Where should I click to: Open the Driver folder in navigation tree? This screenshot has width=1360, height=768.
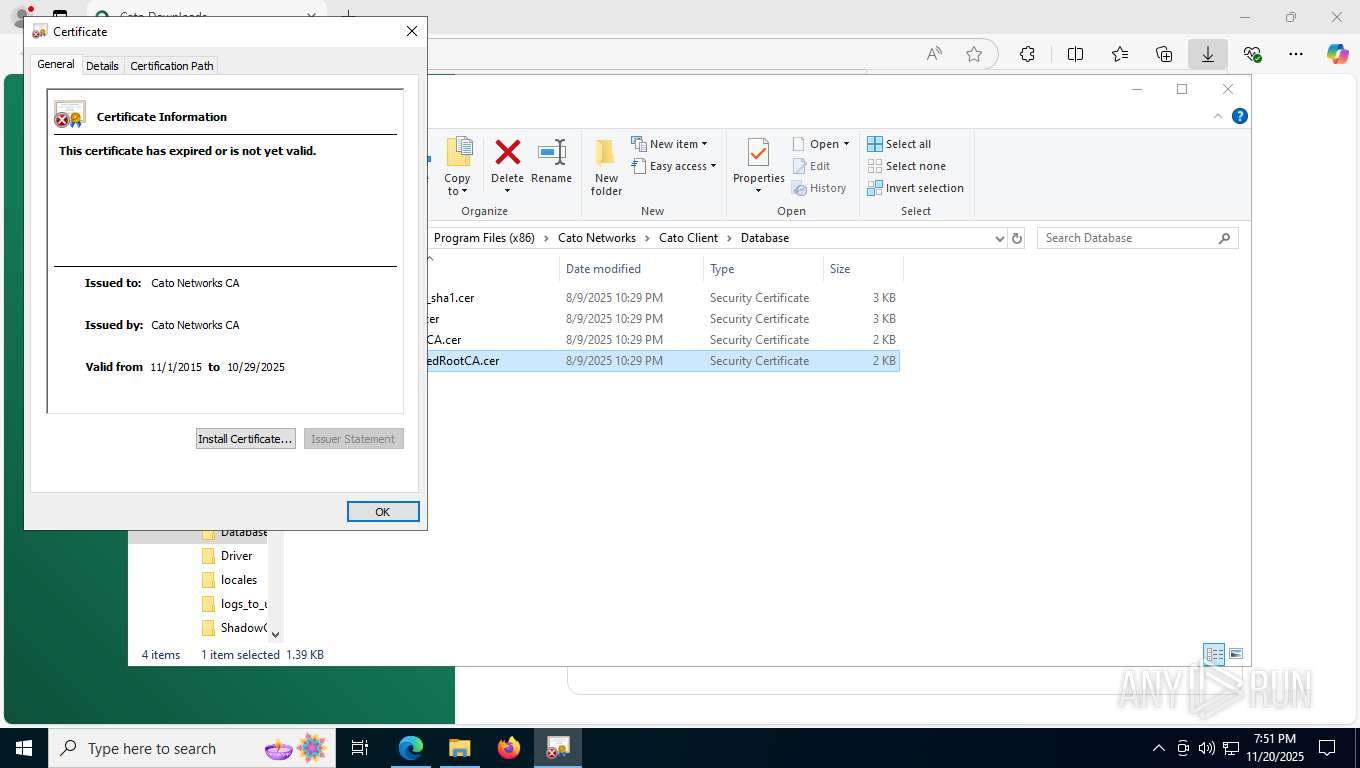point(236,556)
